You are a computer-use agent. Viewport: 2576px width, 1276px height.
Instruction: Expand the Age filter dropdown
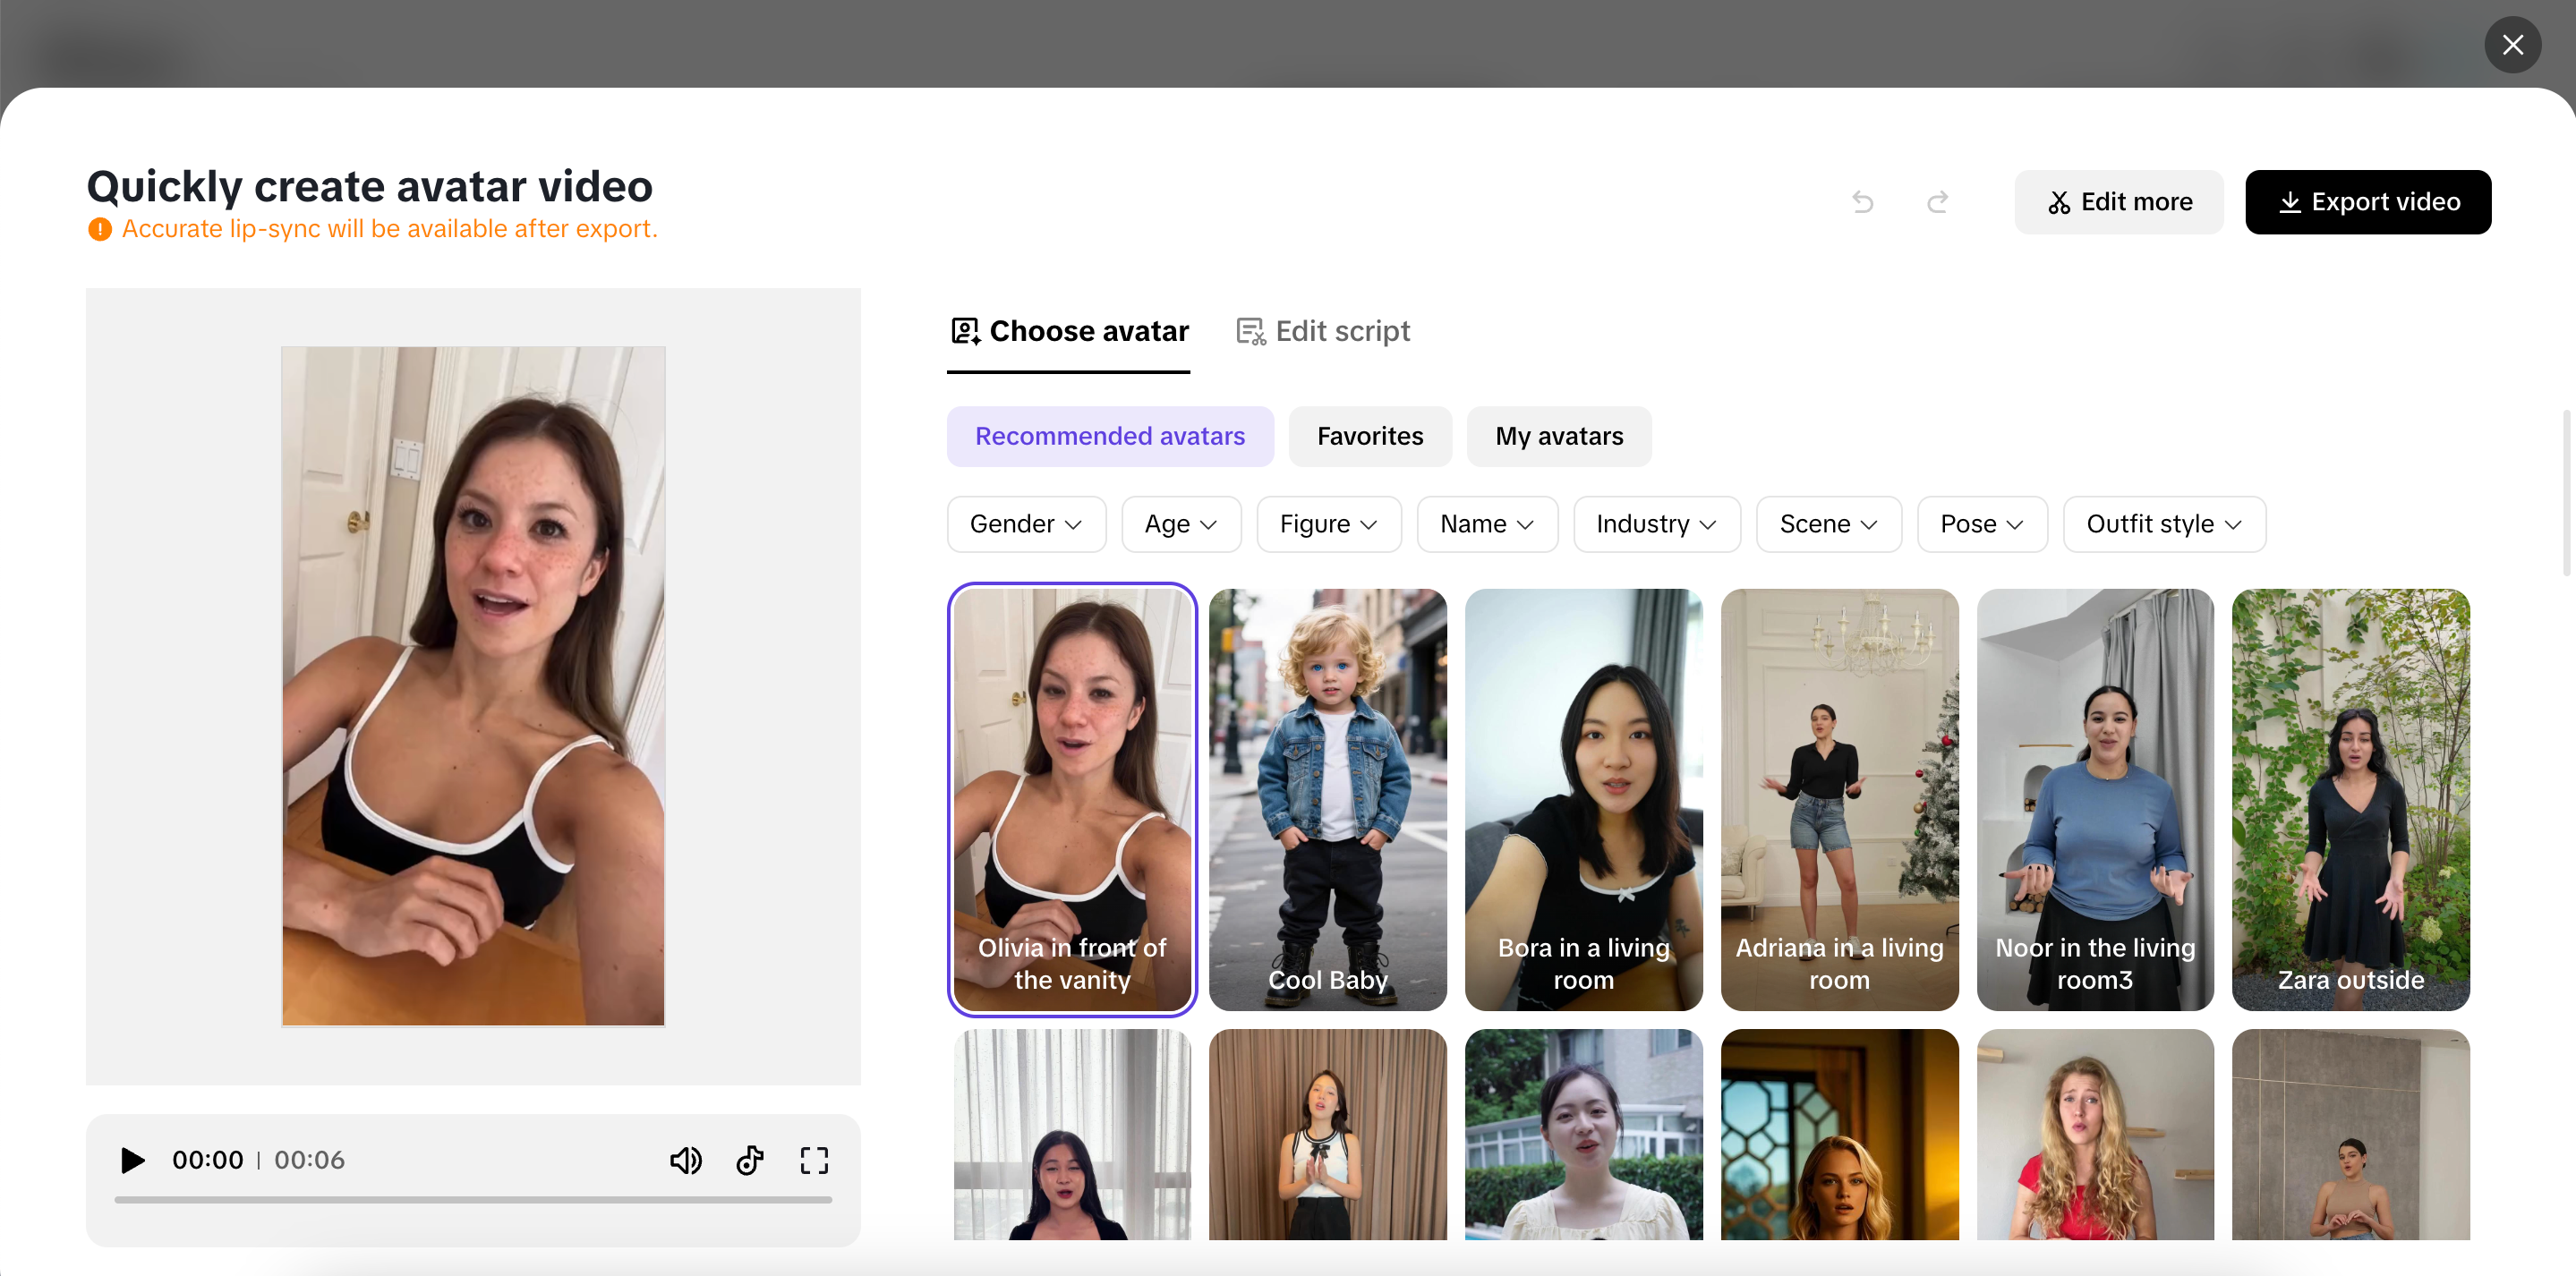[1181, 524]
